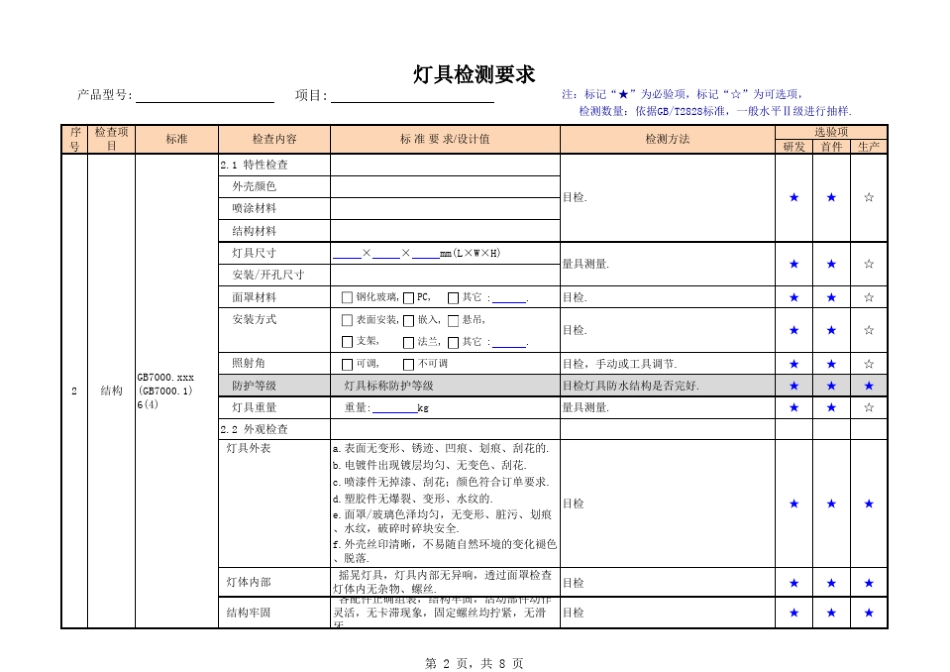Click the 外壳颜色 design value cell
Viewport: 950px width, 672px height.
[x=445, y=187]
